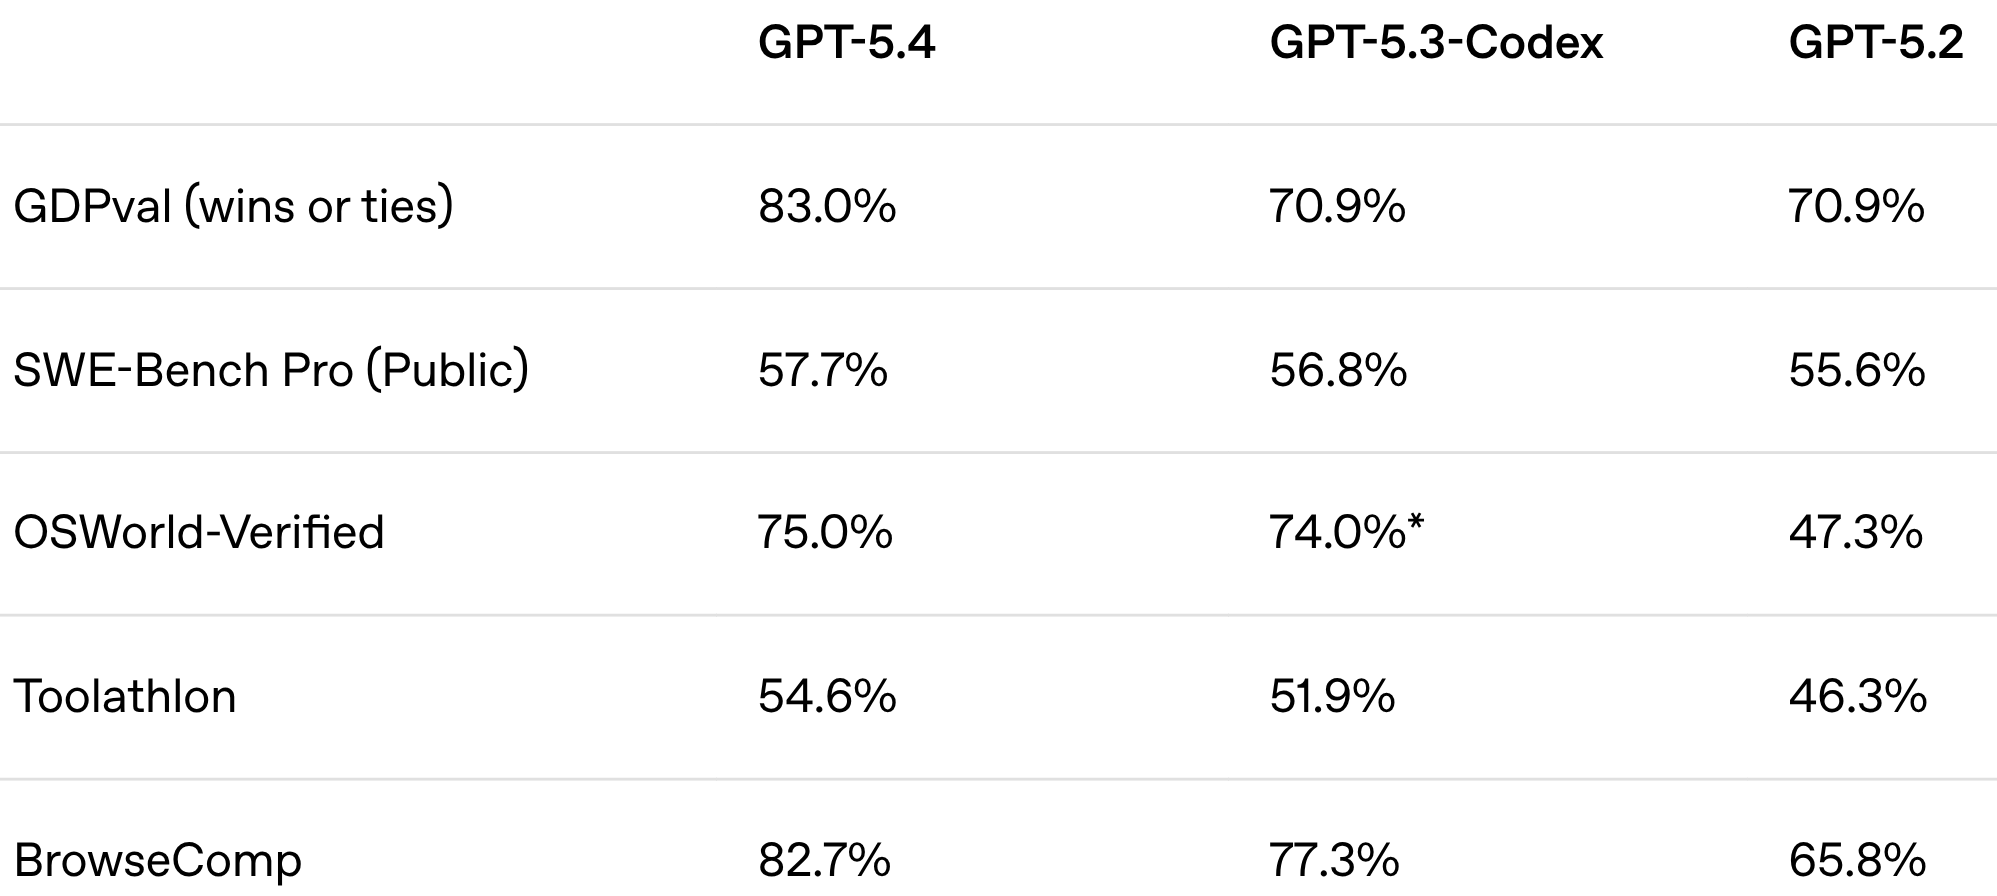
Task: Click the Toolathlon row label
Action: [125, 696]
